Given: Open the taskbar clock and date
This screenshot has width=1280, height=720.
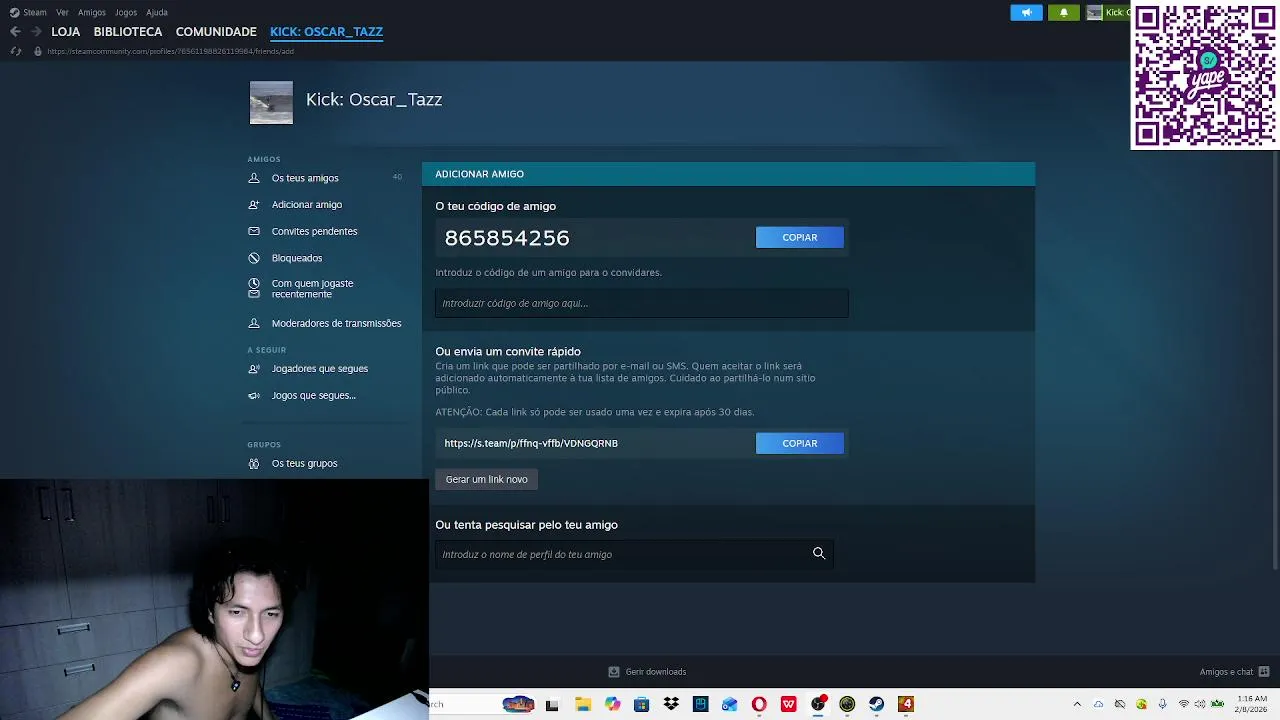Looking at the screenshot, I should click(x=1252, y=704).
